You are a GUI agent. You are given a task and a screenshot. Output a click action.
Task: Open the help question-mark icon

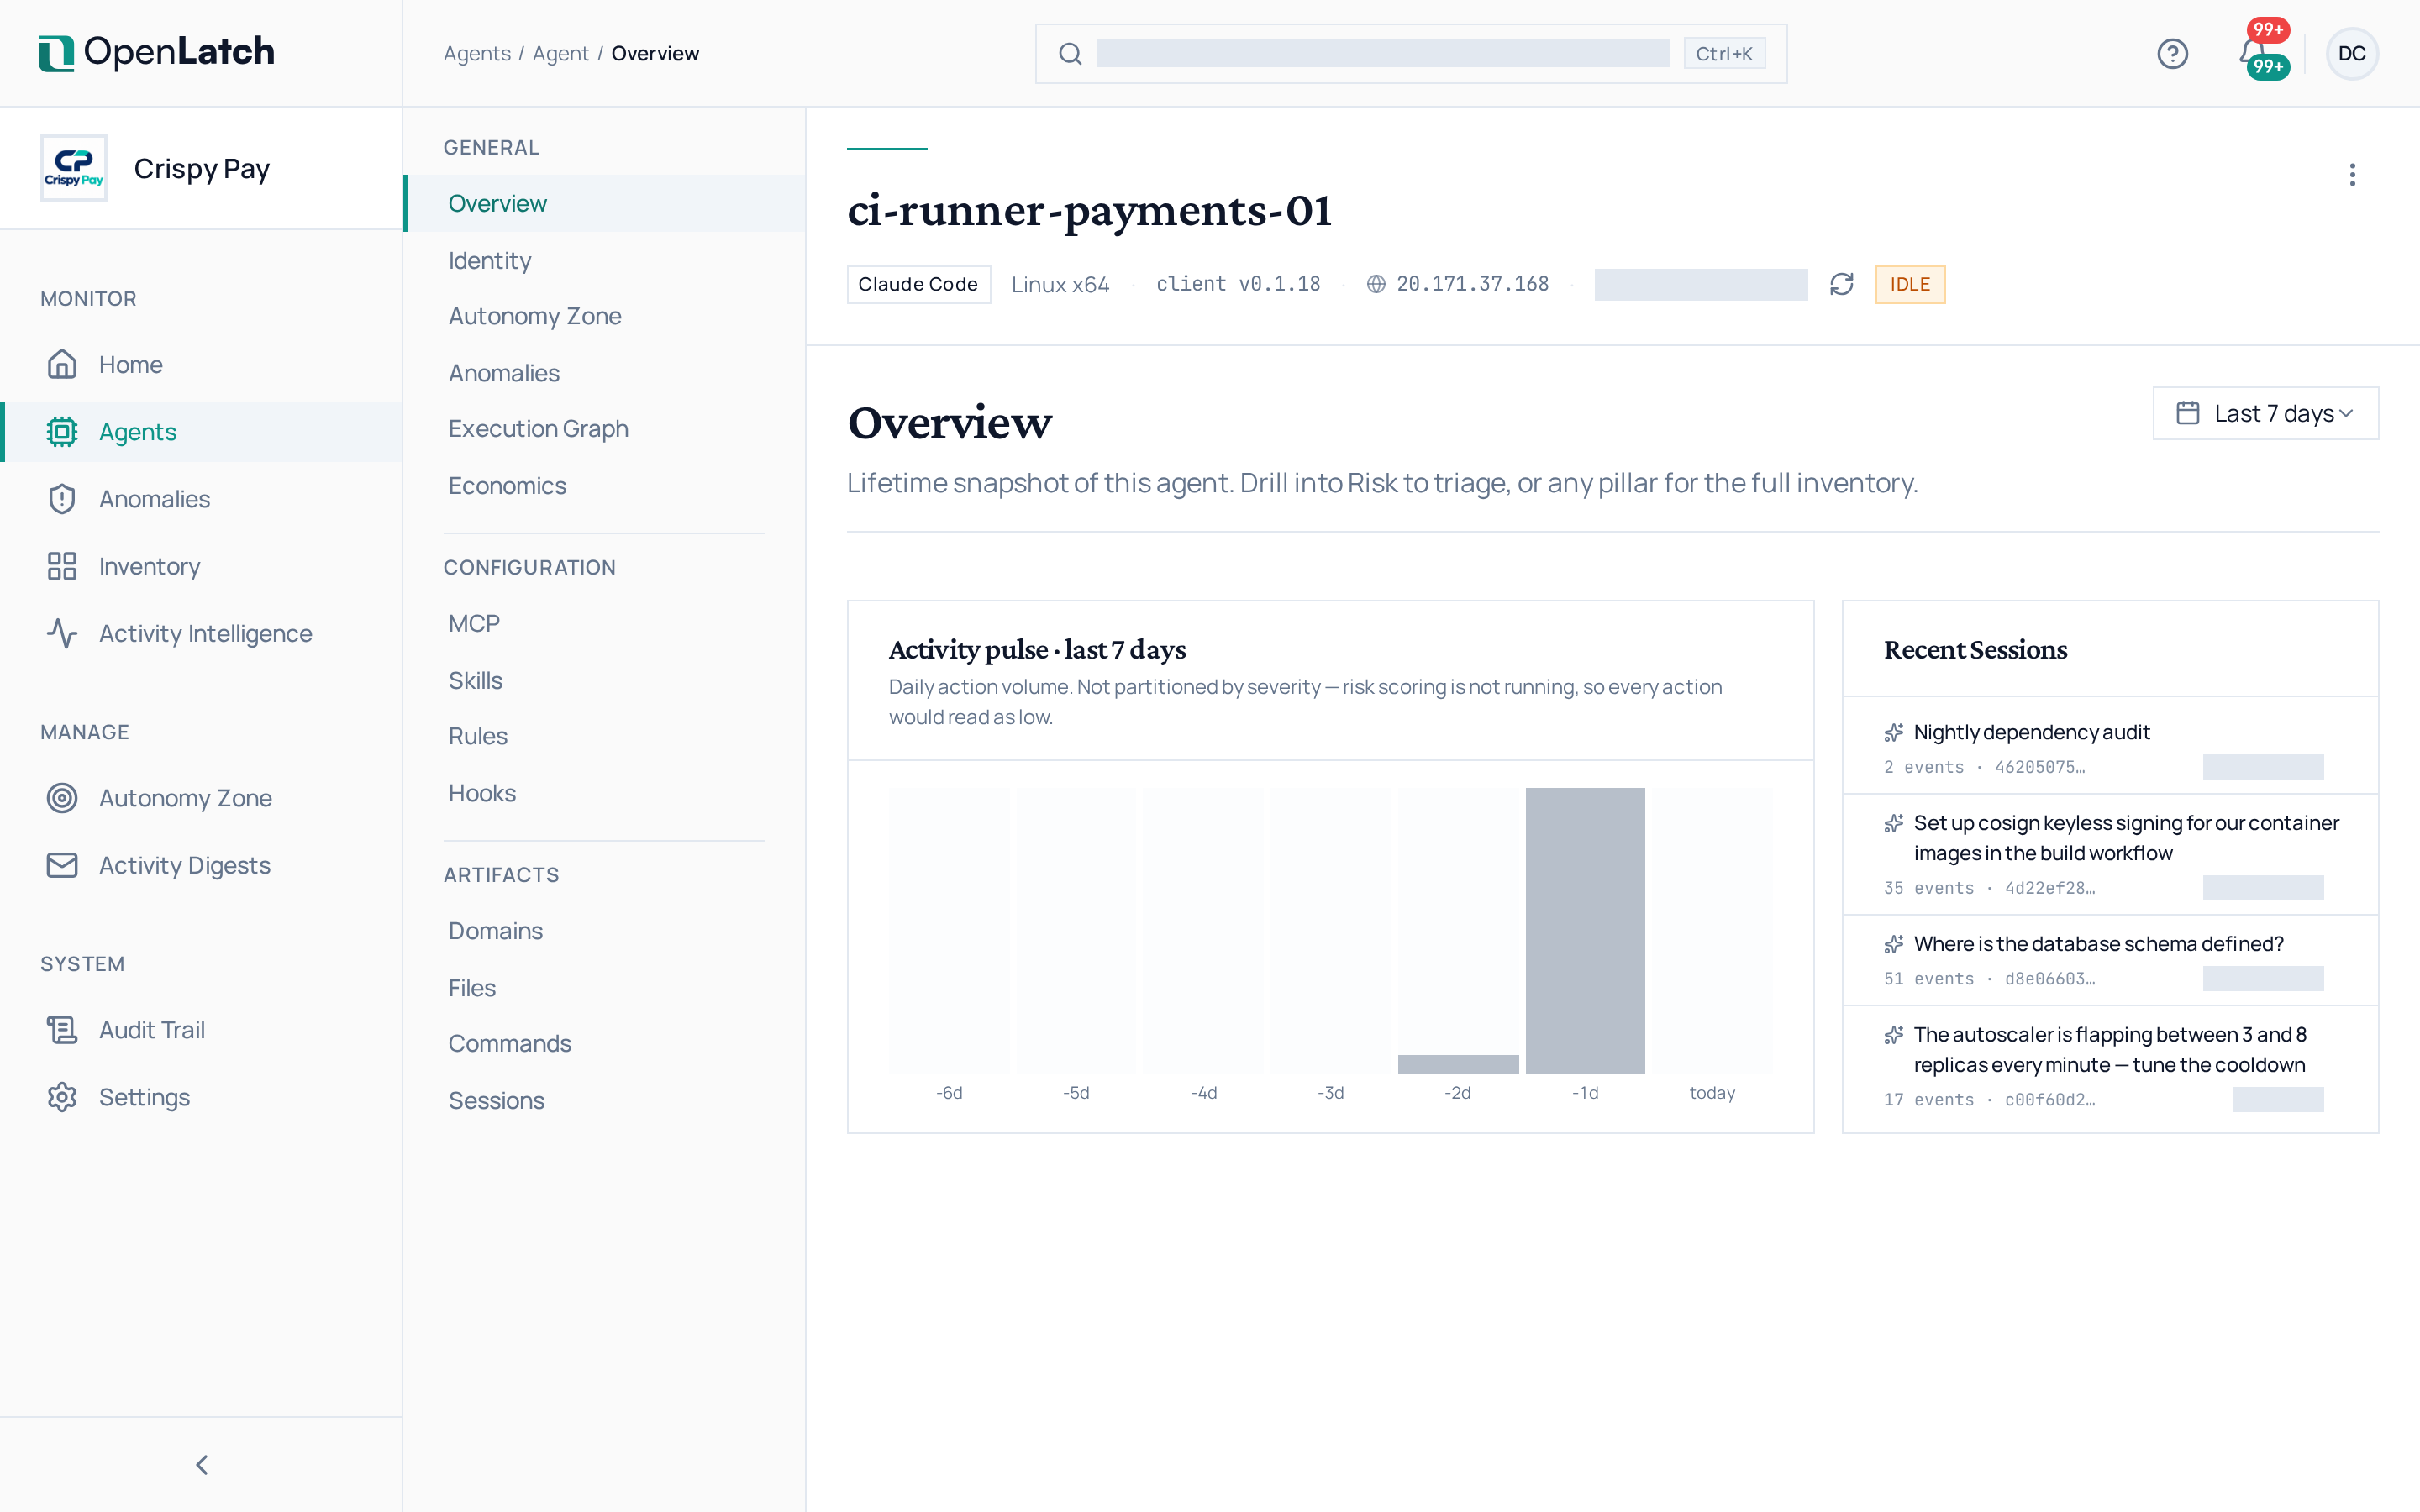point(2172,53)
